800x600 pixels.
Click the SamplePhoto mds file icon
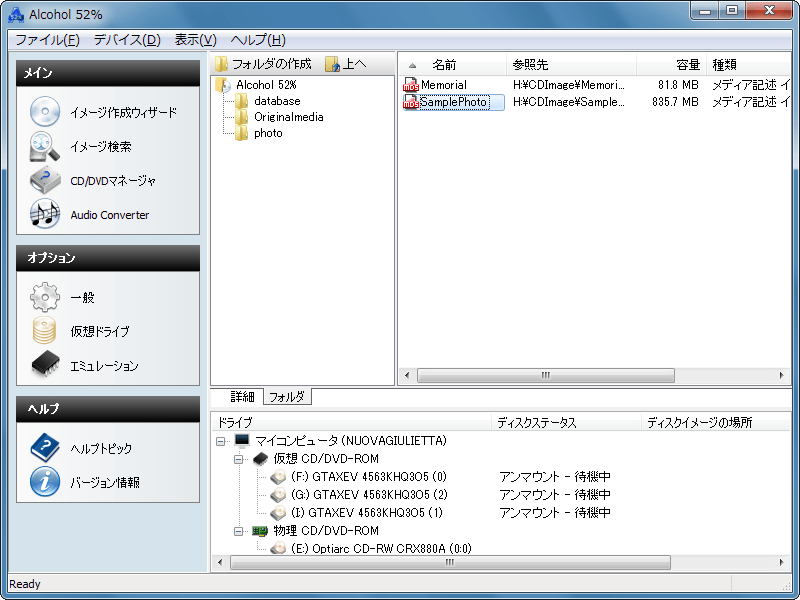pos(411,102)
